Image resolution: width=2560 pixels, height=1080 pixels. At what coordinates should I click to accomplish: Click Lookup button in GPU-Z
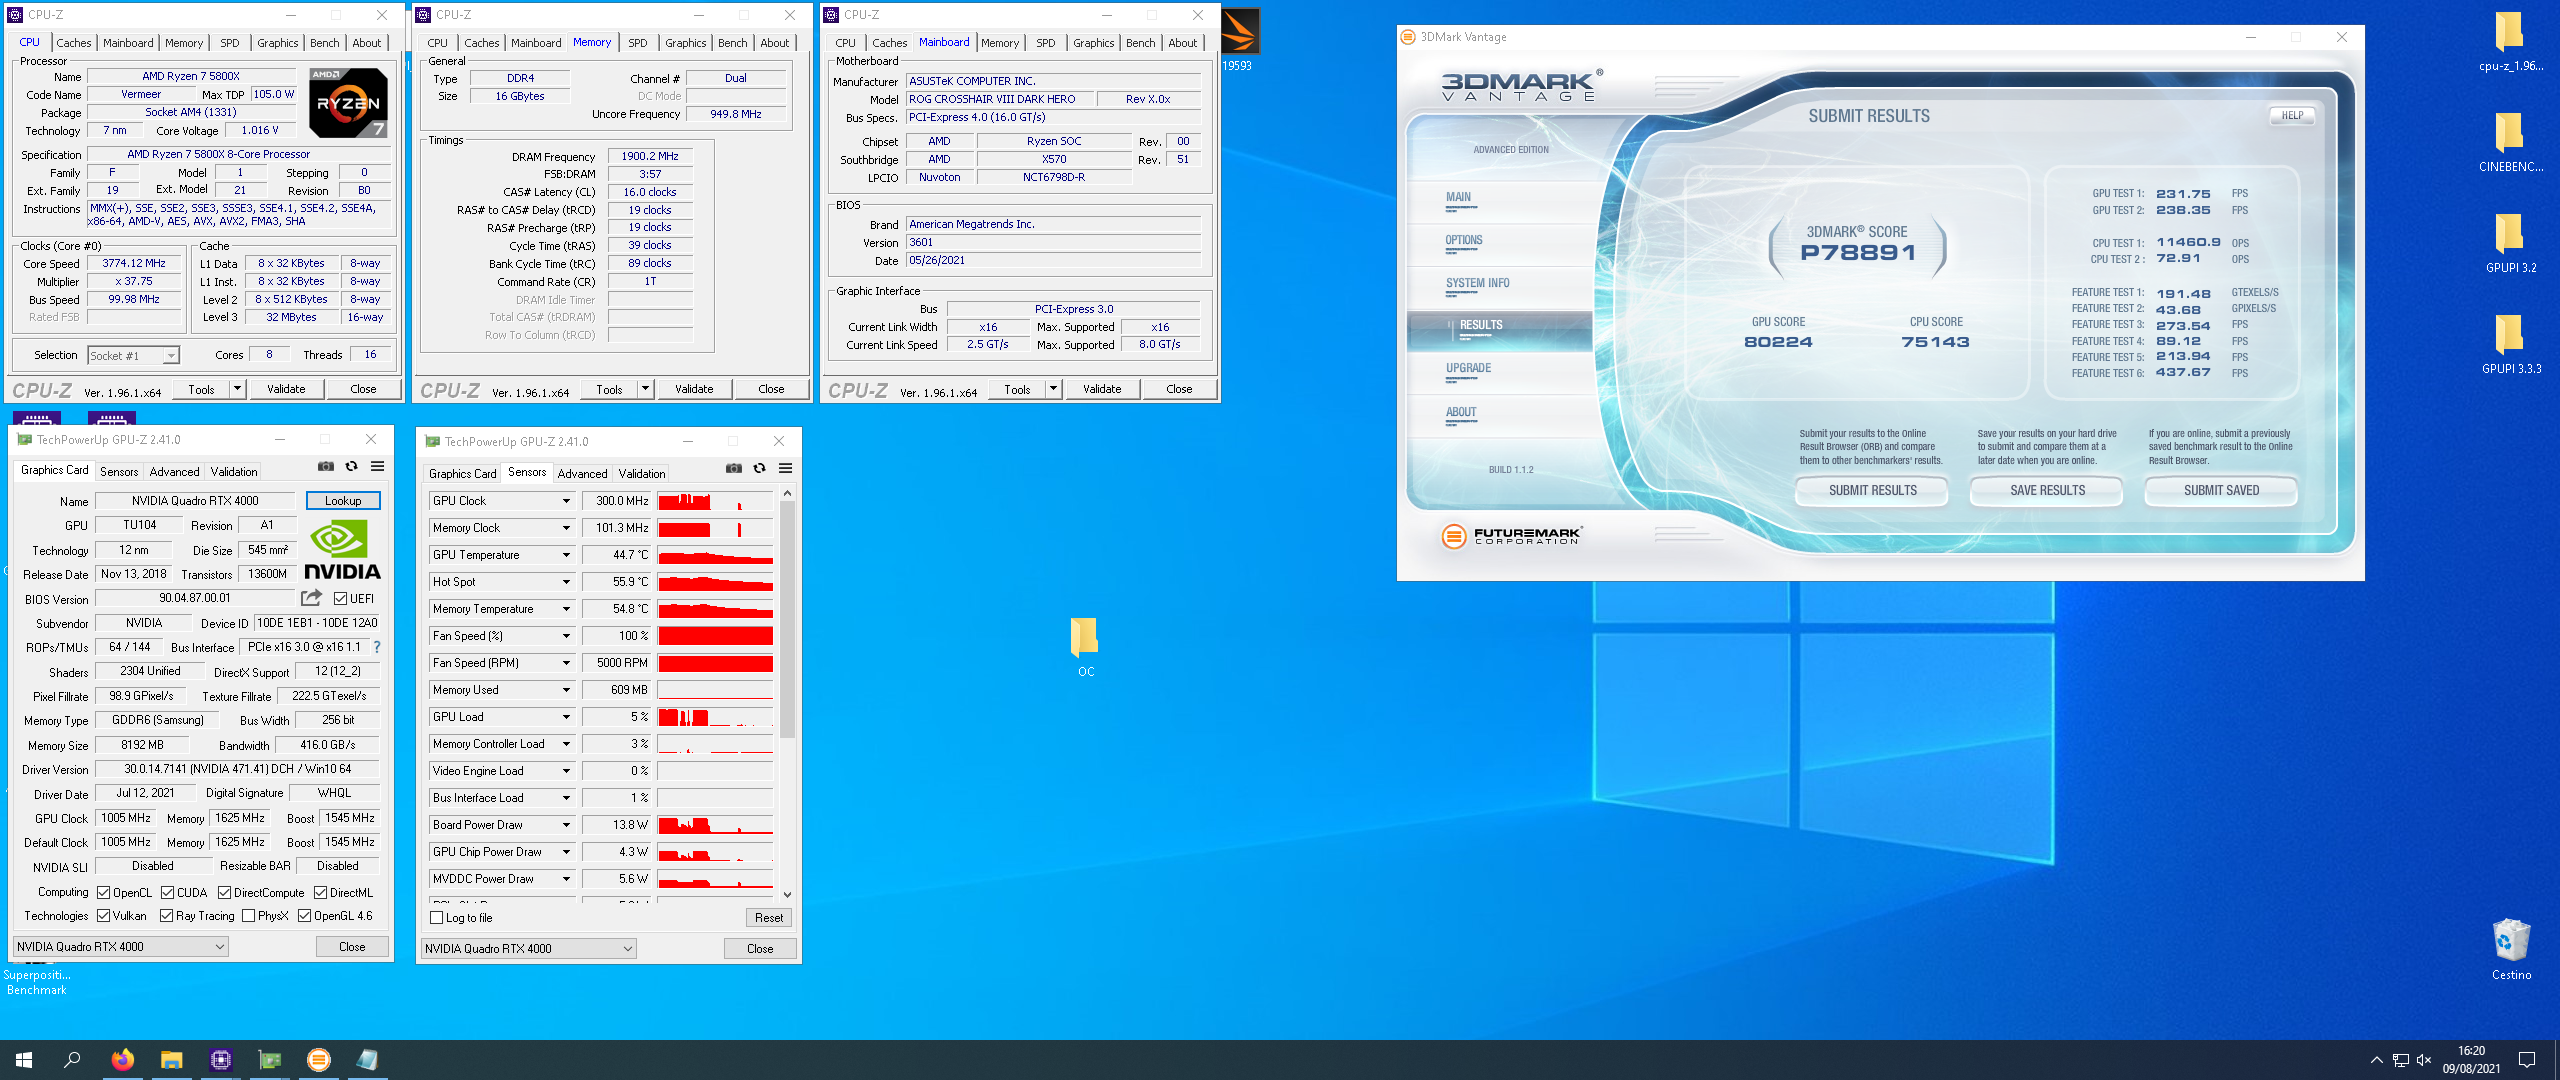click(343, 501)
